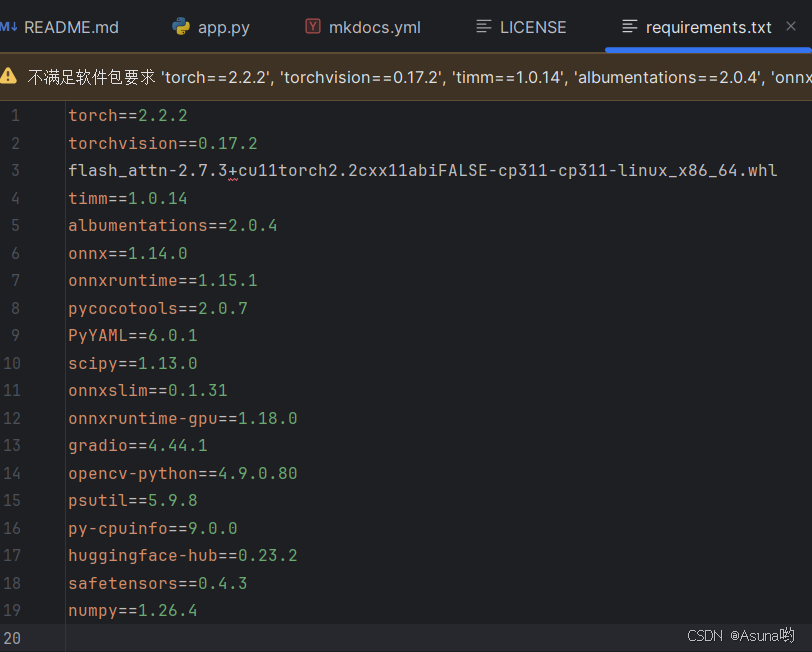Click line number 3 in the gutter
The height and width of the screenshot is (652, 812).
point(14,170)
